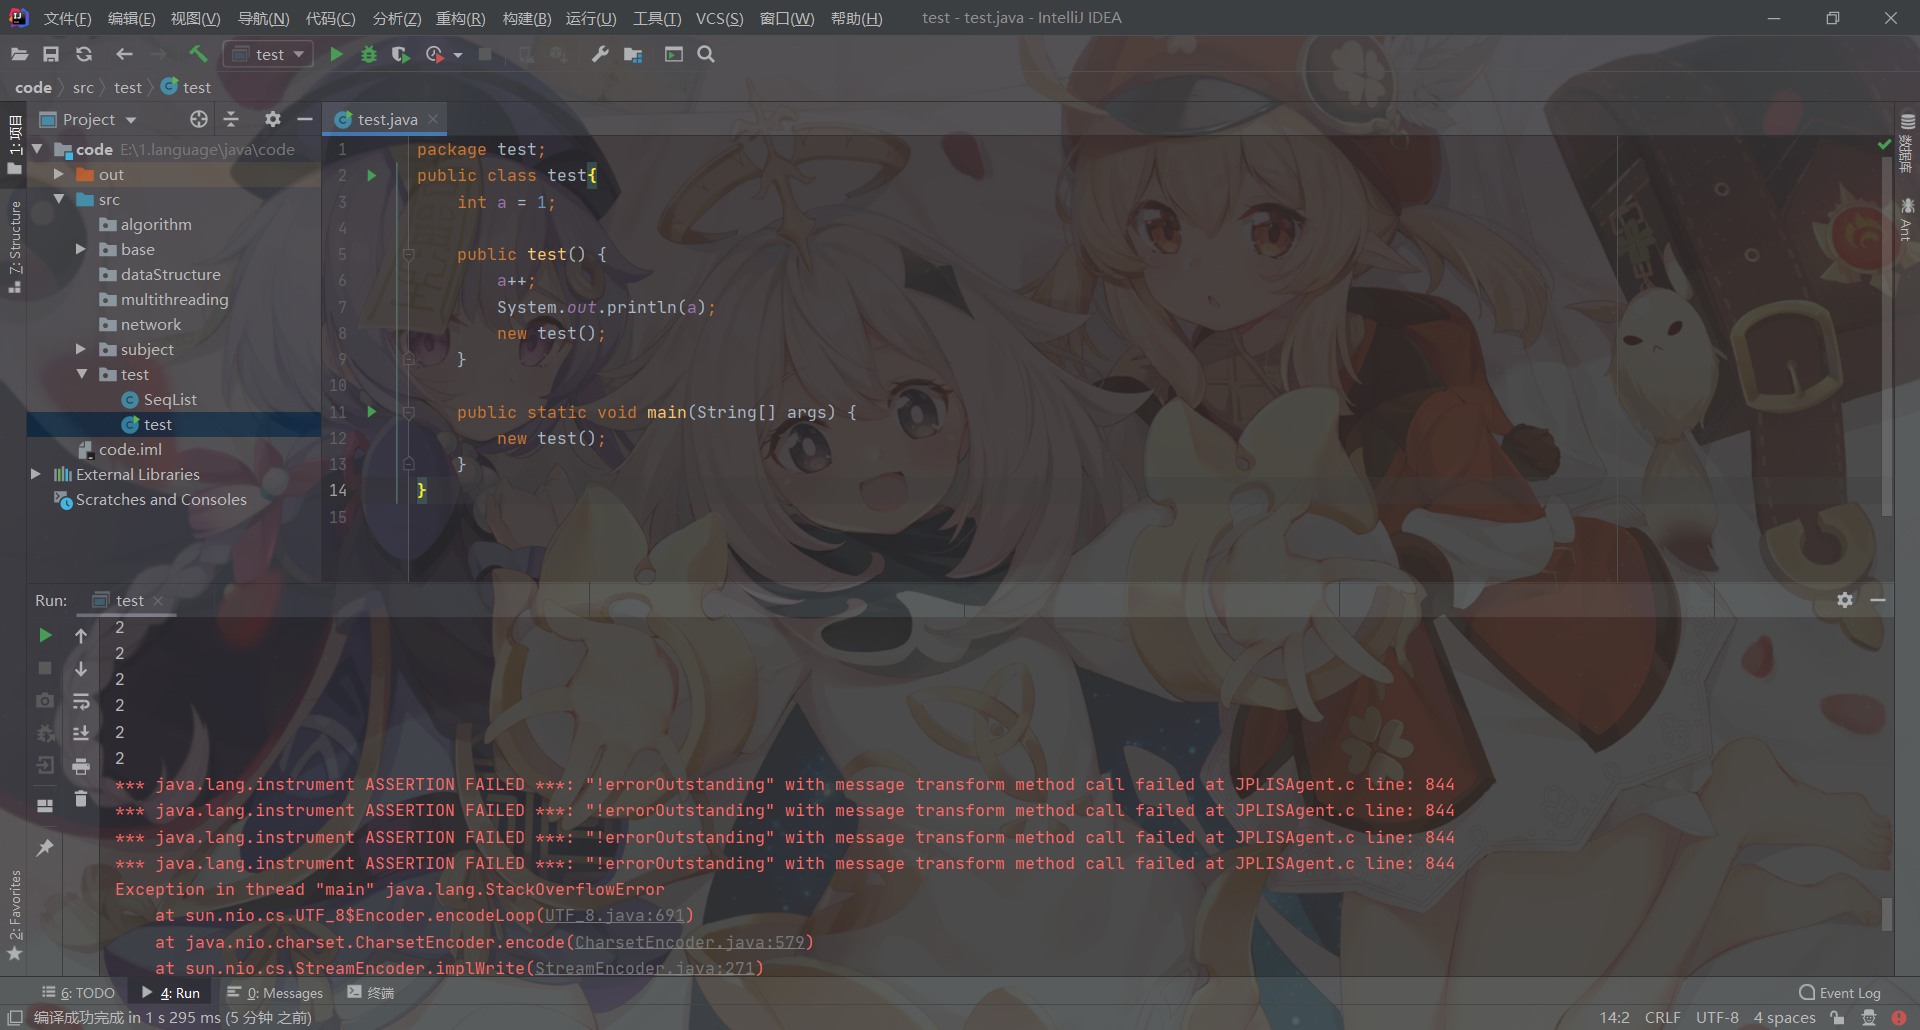Screen dimensions: 1920x1030
Task: Locate current file target icon in Project panel
Action: (199, 119)
